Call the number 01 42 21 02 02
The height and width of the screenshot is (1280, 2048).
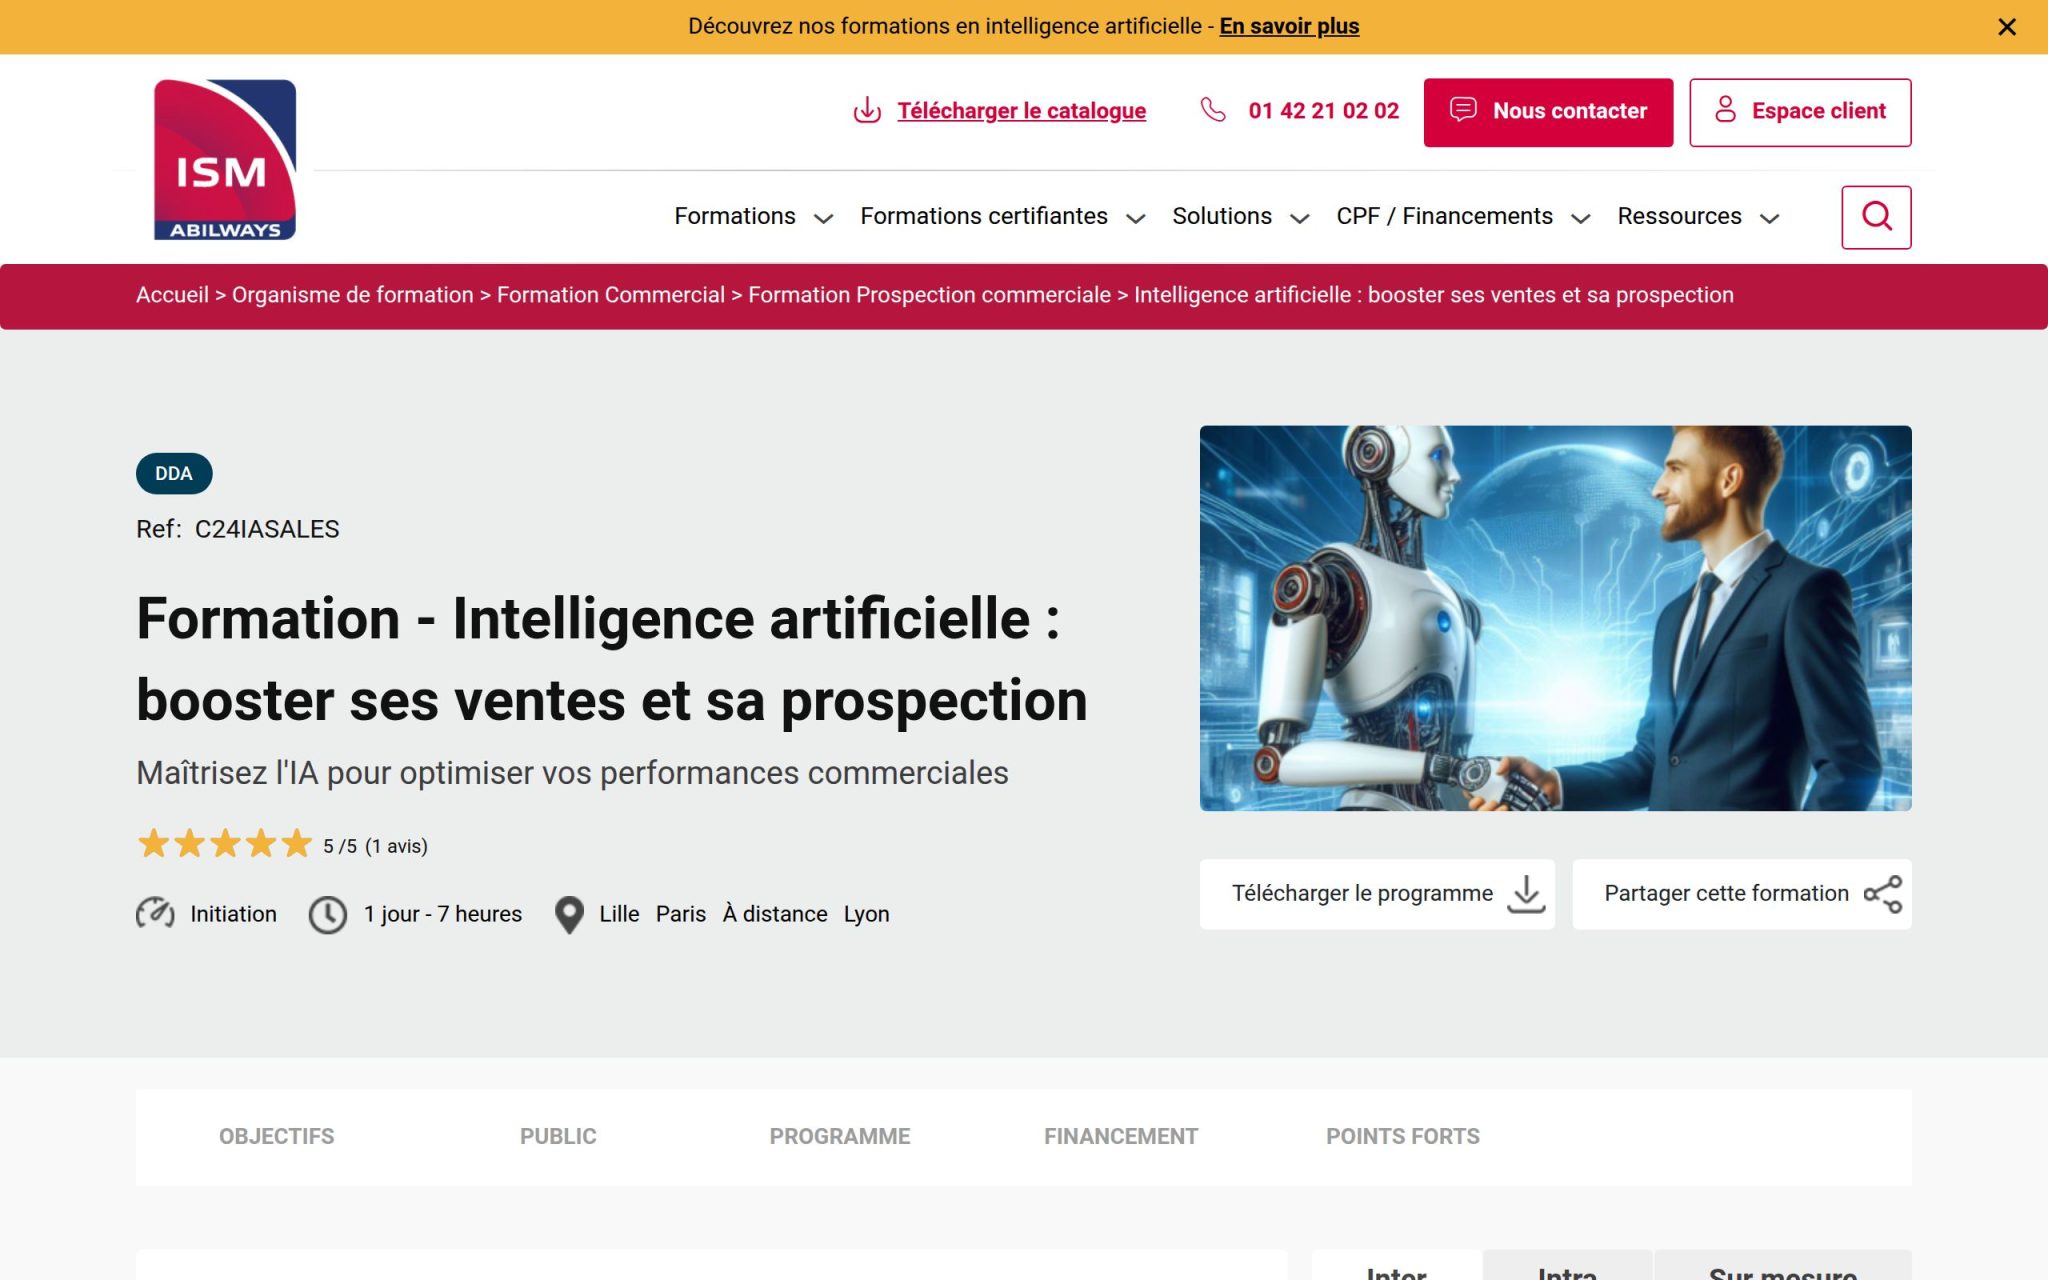1323,110
